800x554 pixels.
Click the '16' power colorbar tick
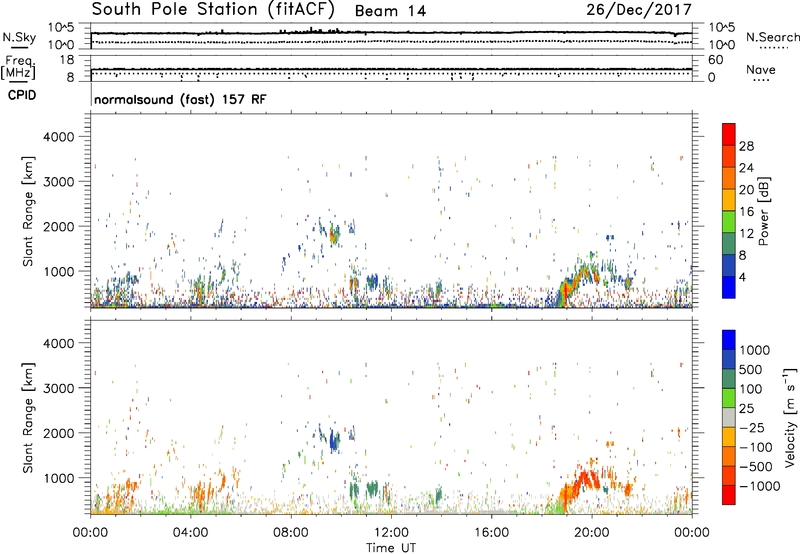coord(746,212)
